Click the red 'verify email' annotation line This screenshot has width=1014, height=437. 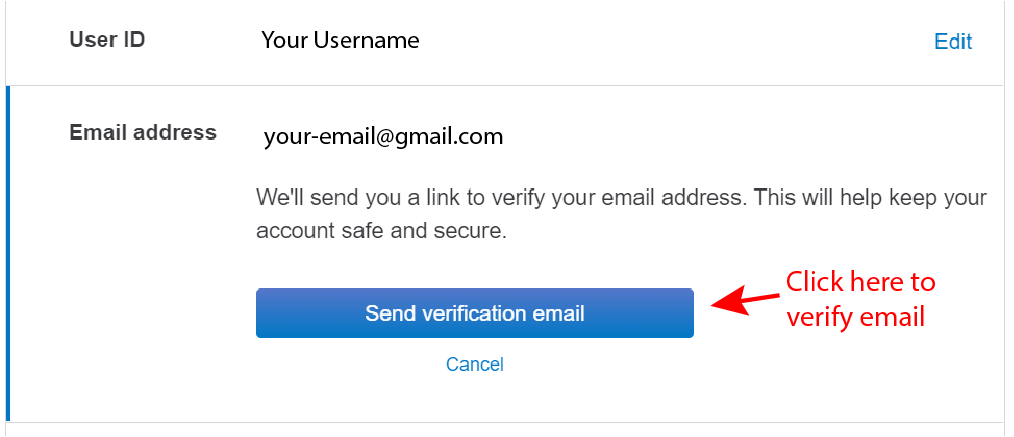855,317
